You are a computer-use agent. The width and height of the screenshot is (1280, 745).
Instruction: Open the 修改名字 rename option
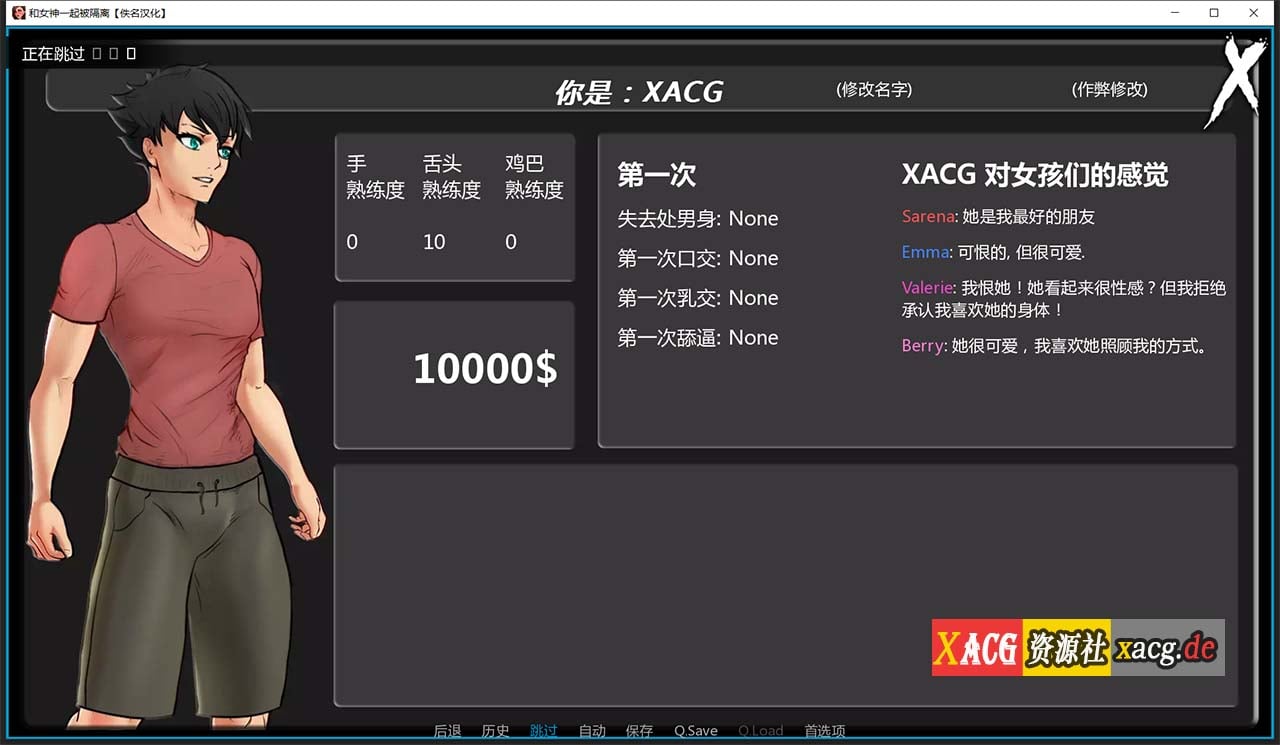[871, 90]
